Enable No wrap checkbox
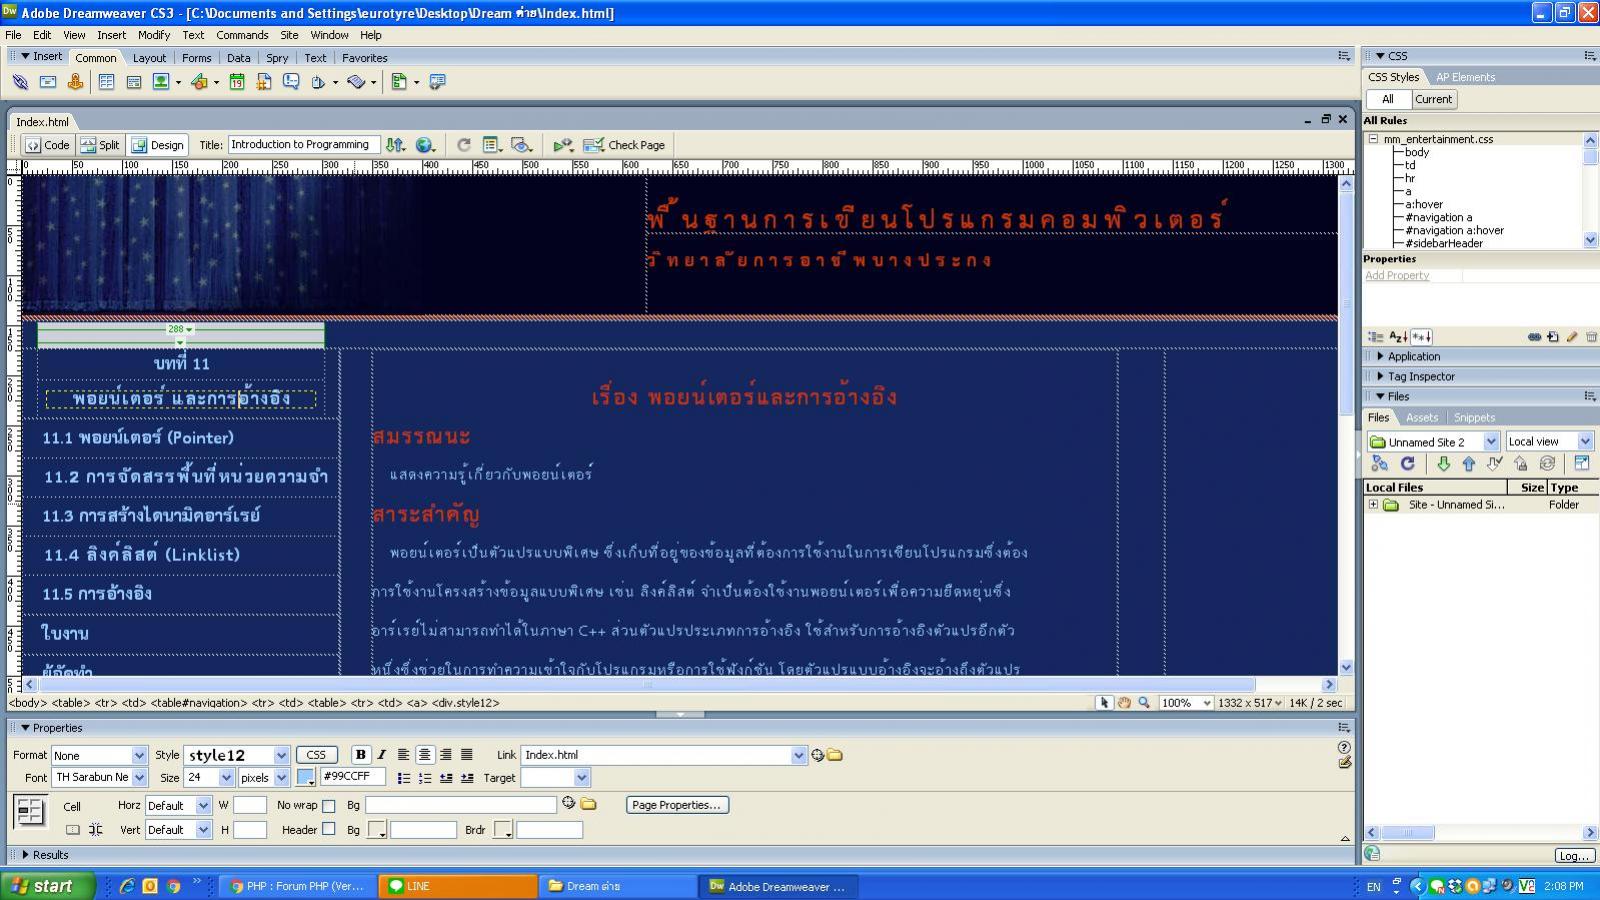Image resolution: width=1600 pixels, height=900 pixels. (x=329, y=806)
